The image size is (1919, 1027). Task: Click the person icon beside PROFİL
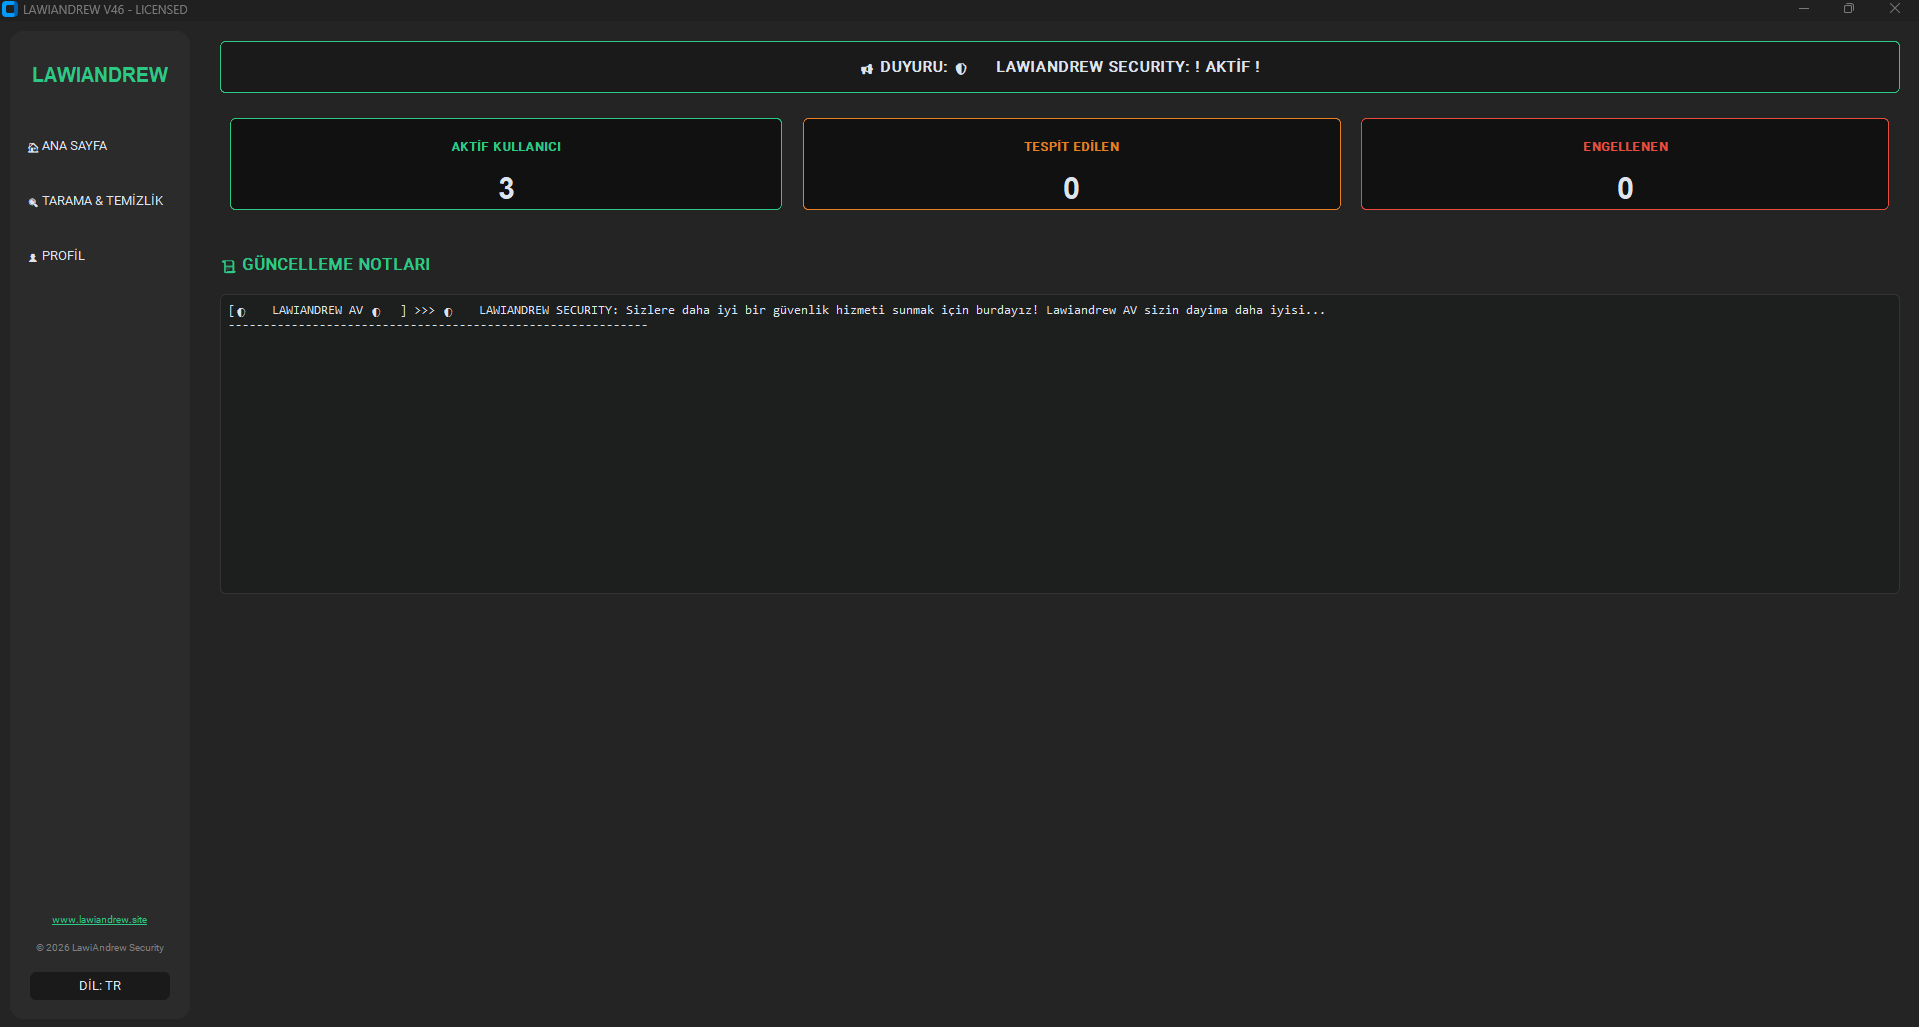33,257
